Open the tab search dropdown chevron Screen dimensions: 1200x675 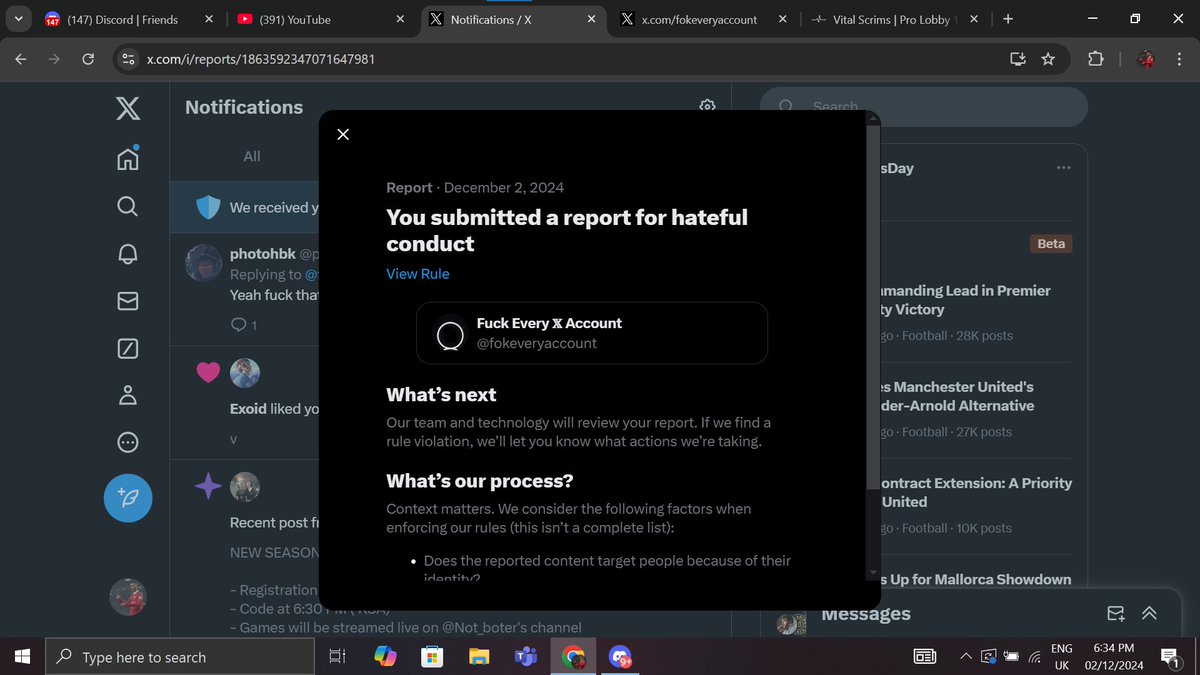click(x=18, y=19)
